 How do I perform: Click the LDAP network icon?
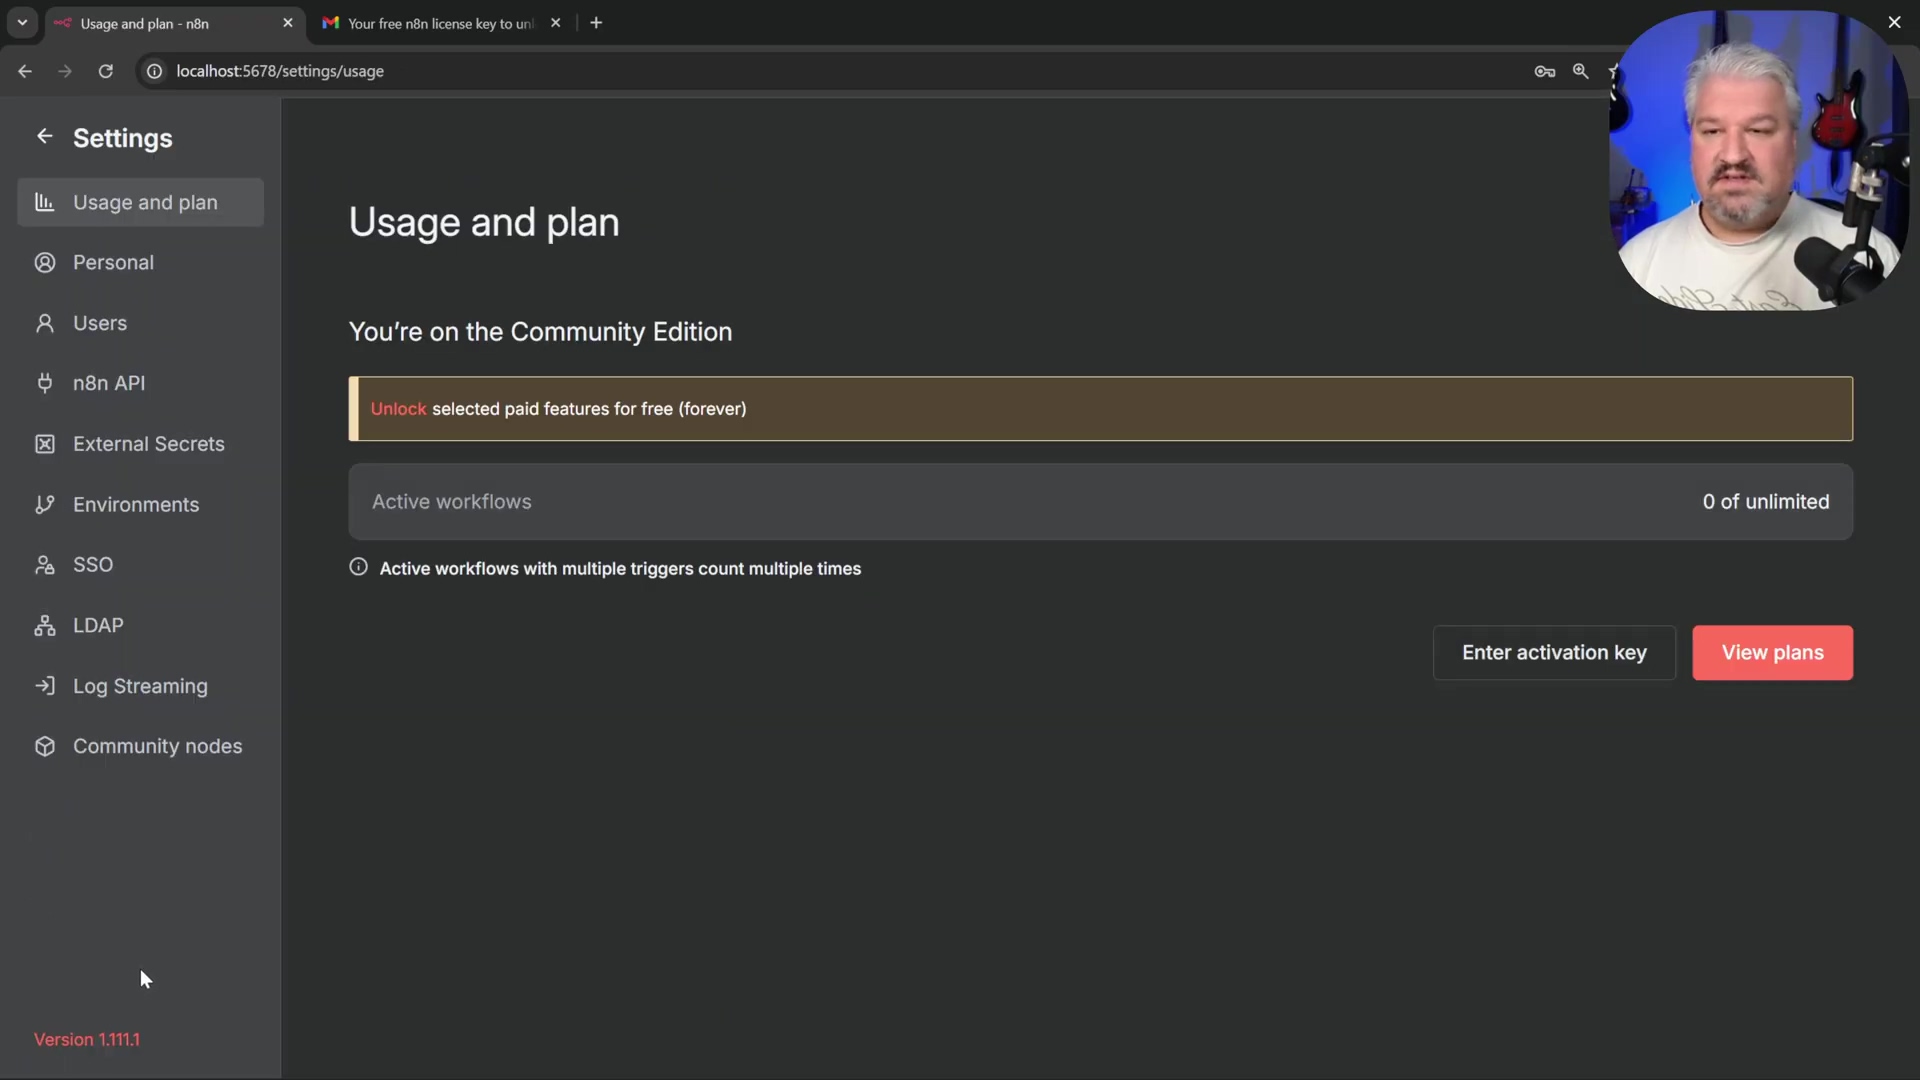point(45,626)
